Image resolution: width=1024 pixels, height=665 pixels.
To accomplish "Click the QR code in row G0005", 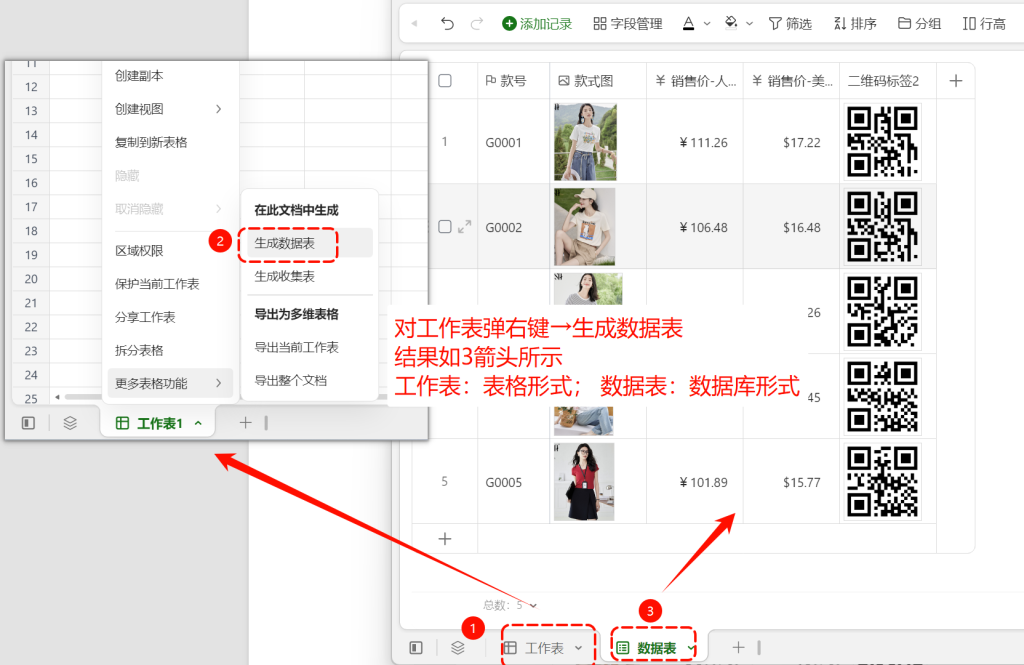I will pos(882,481).
